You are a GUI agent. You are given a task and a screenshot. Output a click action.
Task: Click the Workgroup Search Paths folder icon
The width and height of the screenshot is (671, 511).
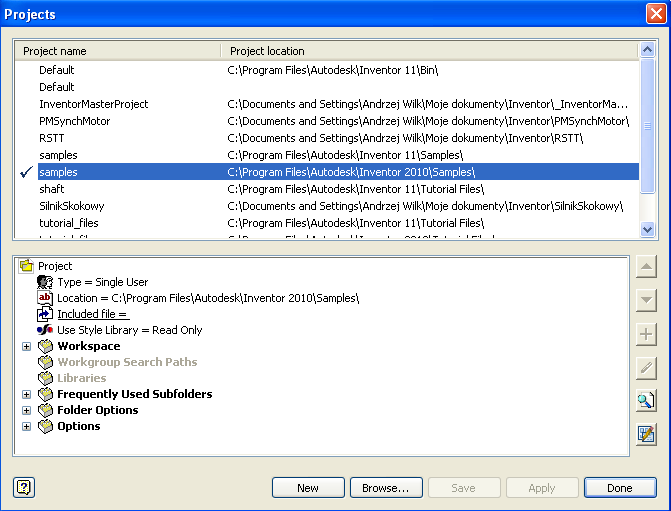(x=45, y=362)
